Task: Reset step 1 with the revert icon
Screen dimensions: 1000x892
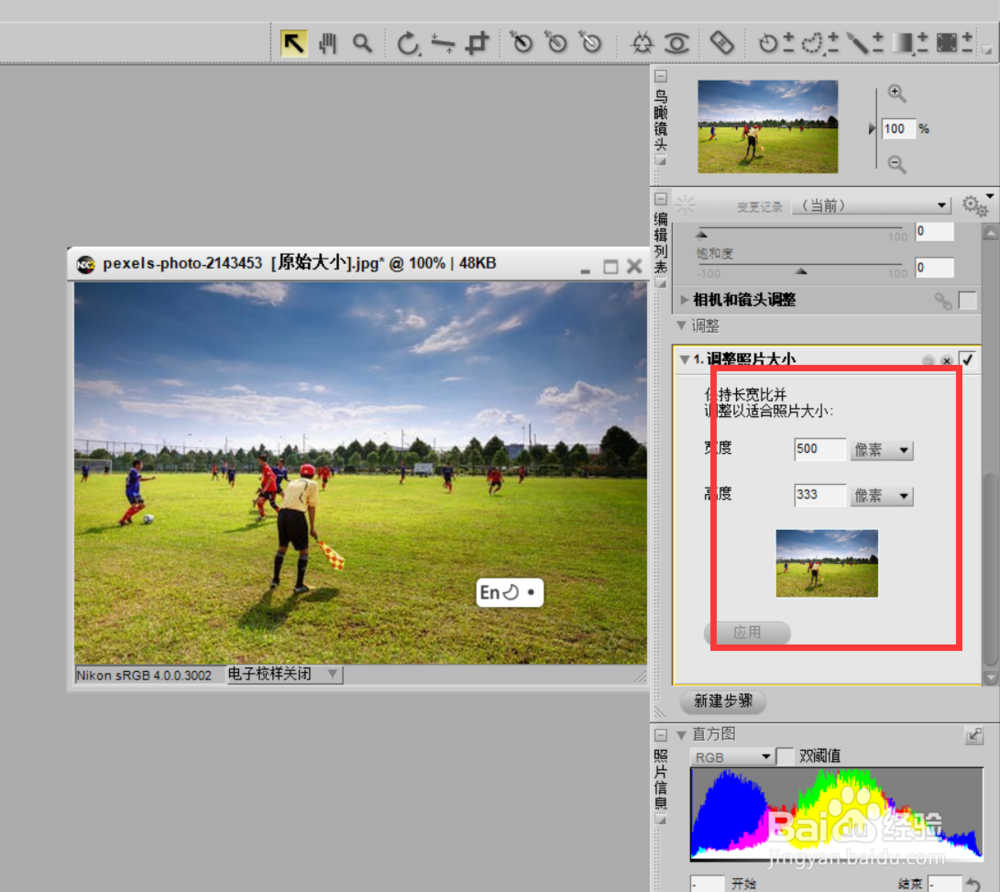Action: [928, 361]
